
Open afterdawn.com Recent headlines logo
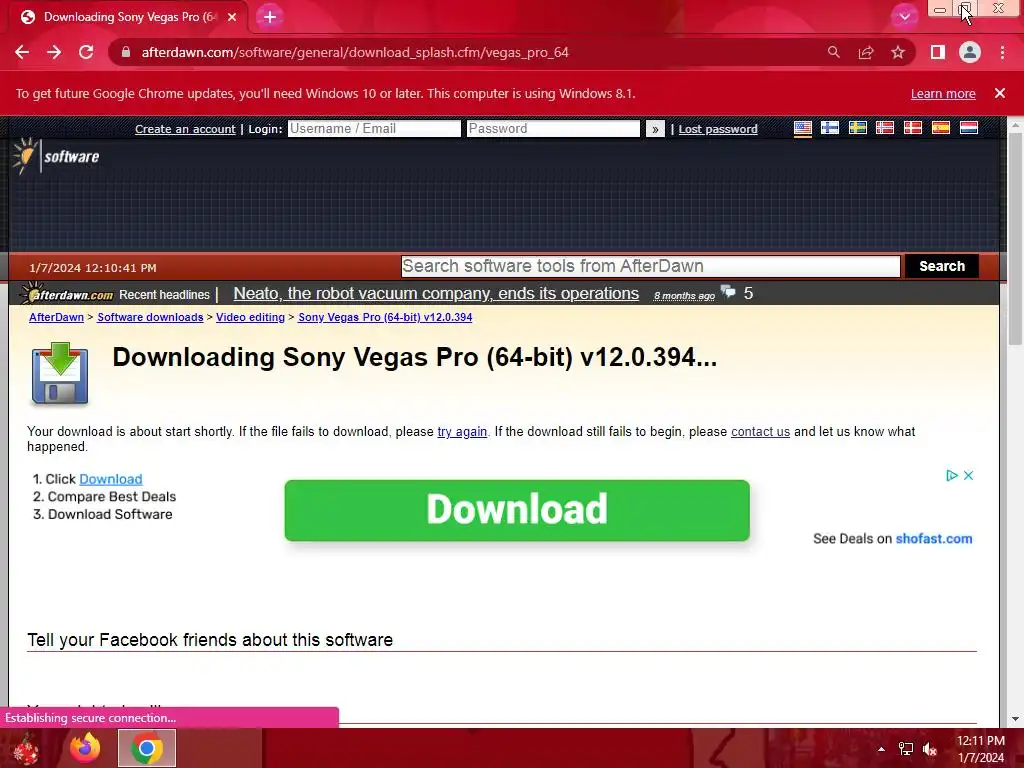67,294
